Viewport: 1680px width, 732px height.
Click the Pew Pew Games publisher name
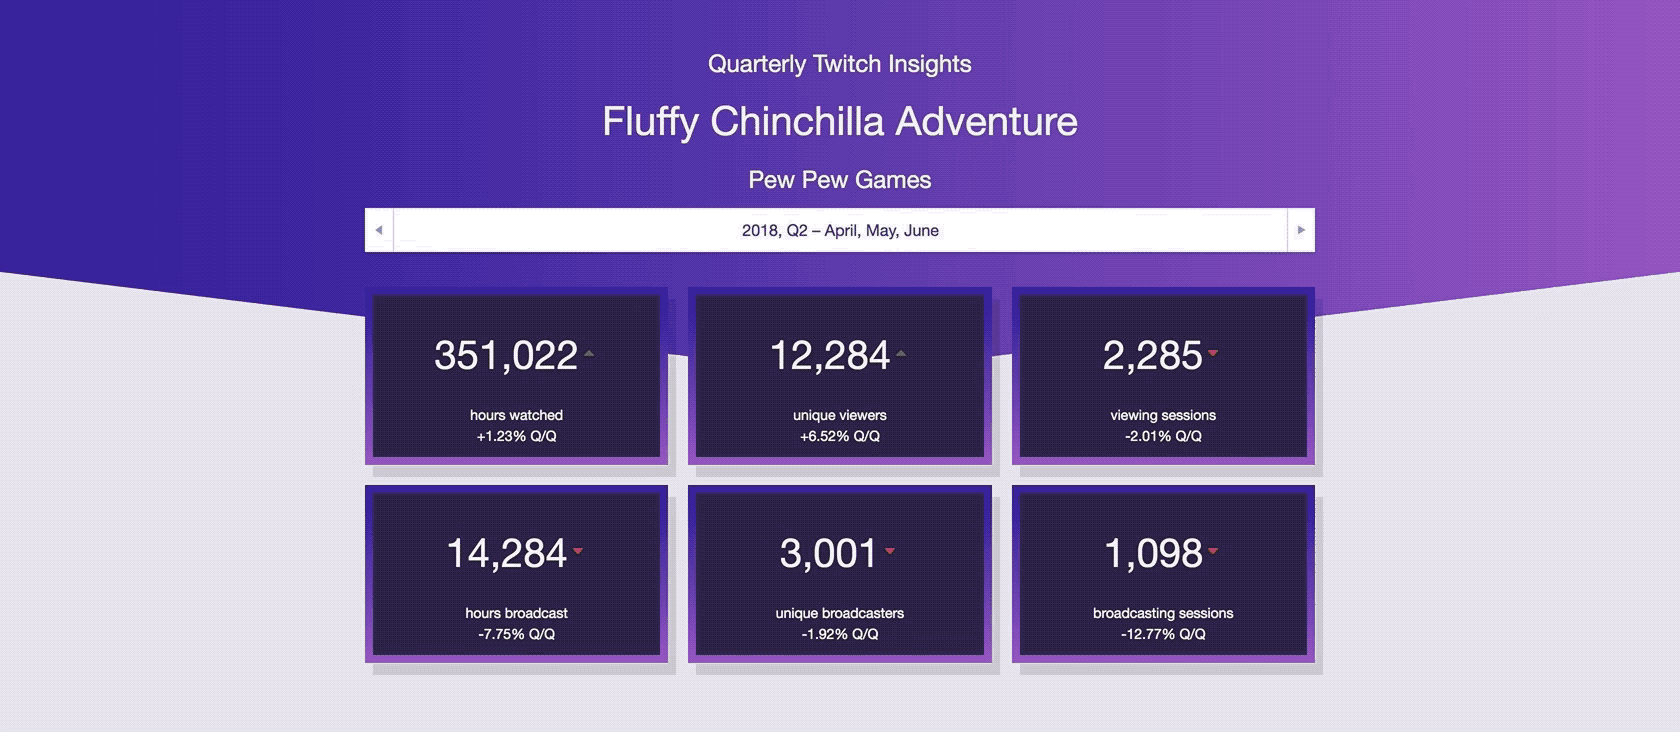point(840,180)
